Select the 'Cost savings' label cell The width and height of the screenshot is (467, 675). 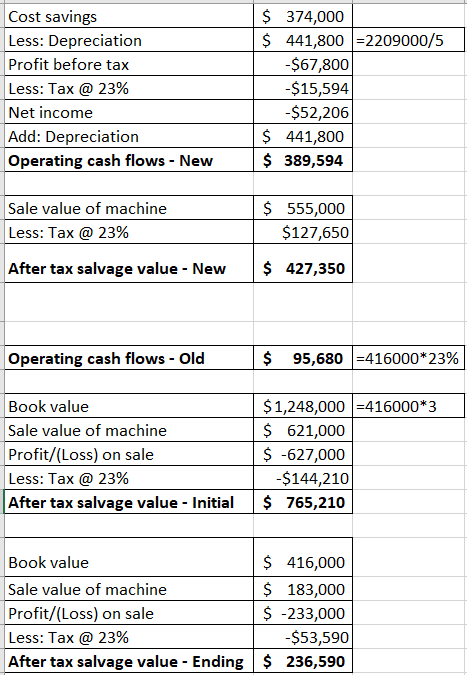[129, 16]
